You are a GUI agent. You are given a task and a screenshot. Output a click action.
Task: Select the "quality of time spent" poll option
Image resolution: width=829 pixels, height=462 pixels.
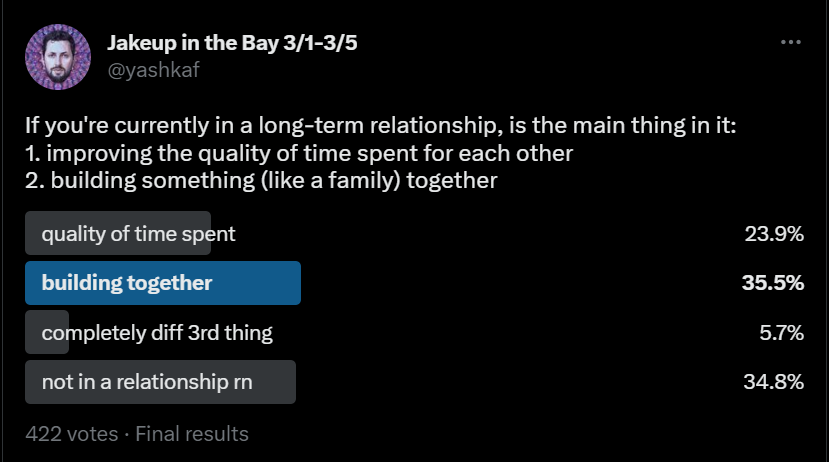138,234
